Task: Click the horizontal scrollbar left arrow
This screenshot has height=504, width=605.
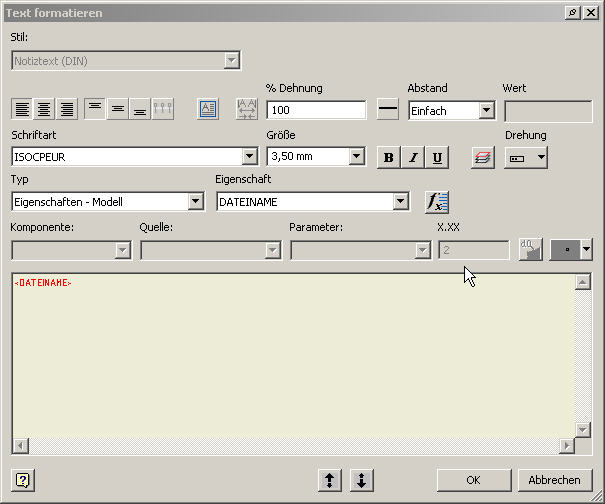Action: 20,446
